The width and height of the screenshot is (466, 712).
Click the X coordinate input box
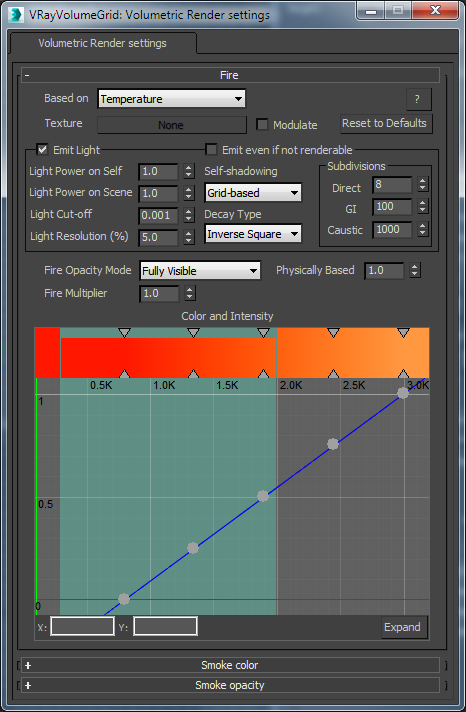[82, 627]
